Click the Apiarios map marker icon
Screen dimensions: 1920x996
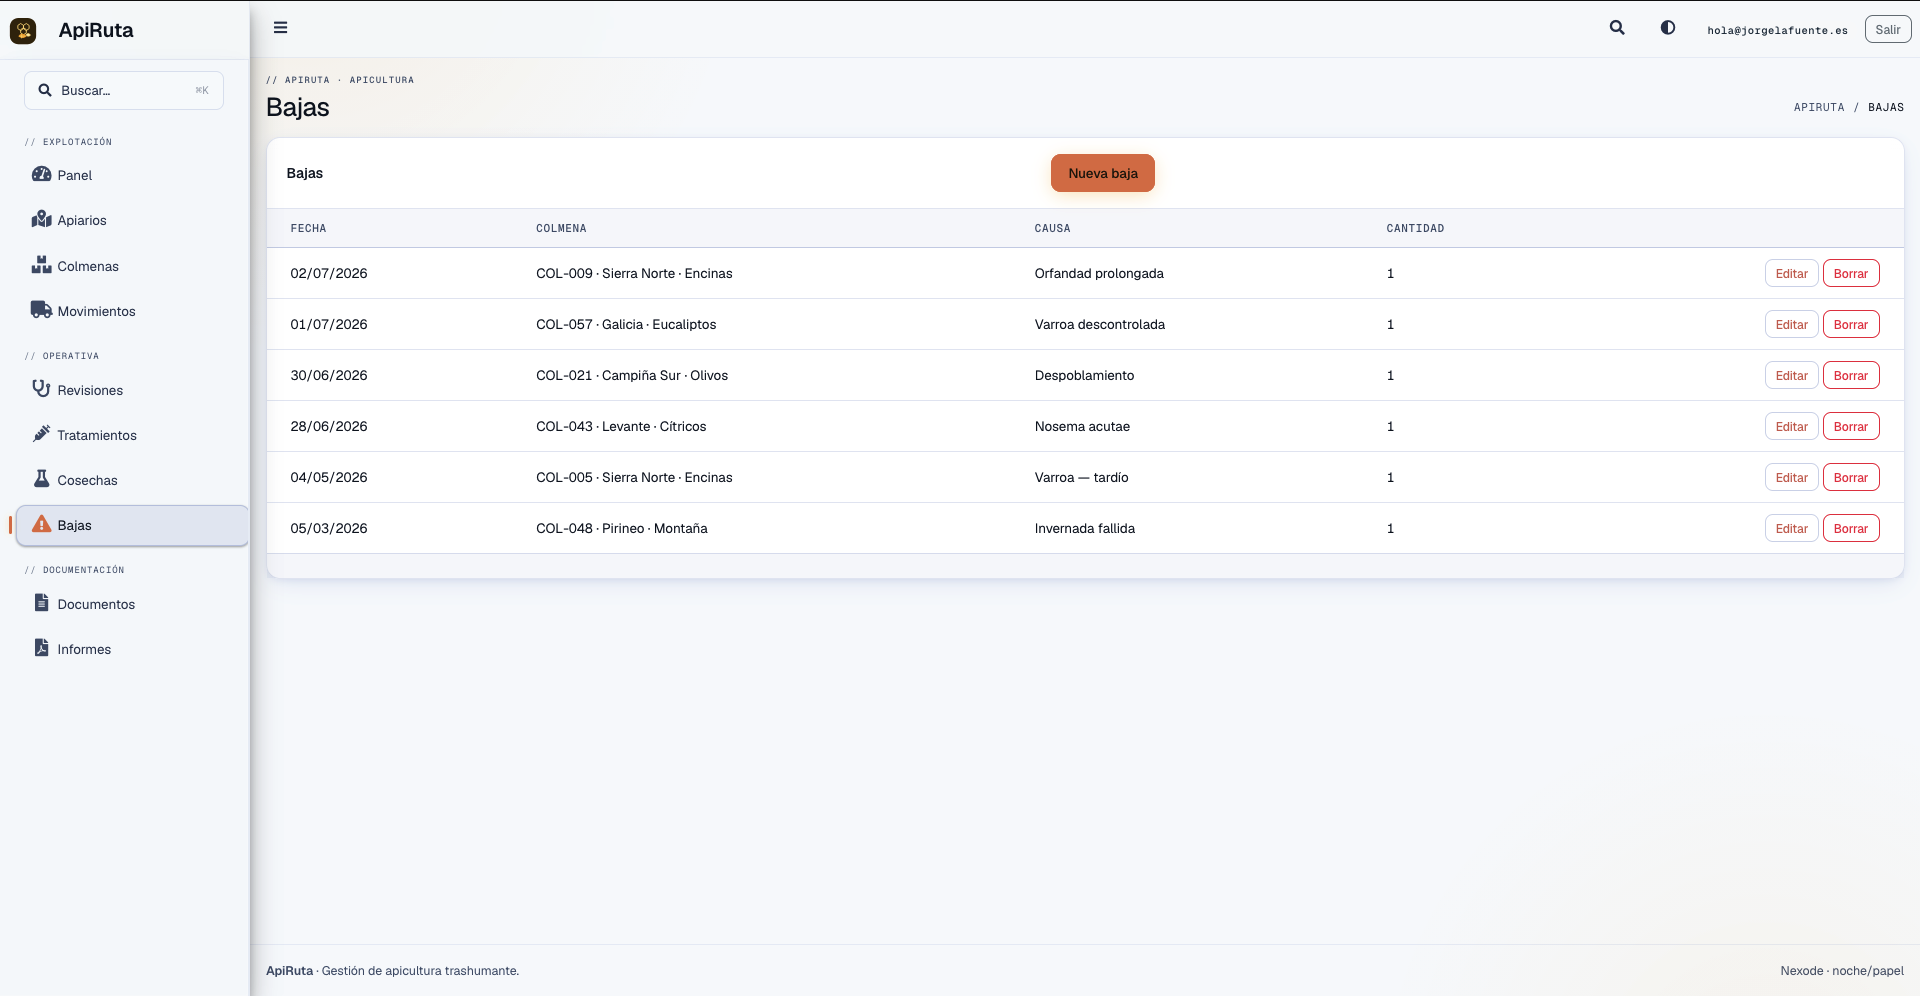click(41, 219)
